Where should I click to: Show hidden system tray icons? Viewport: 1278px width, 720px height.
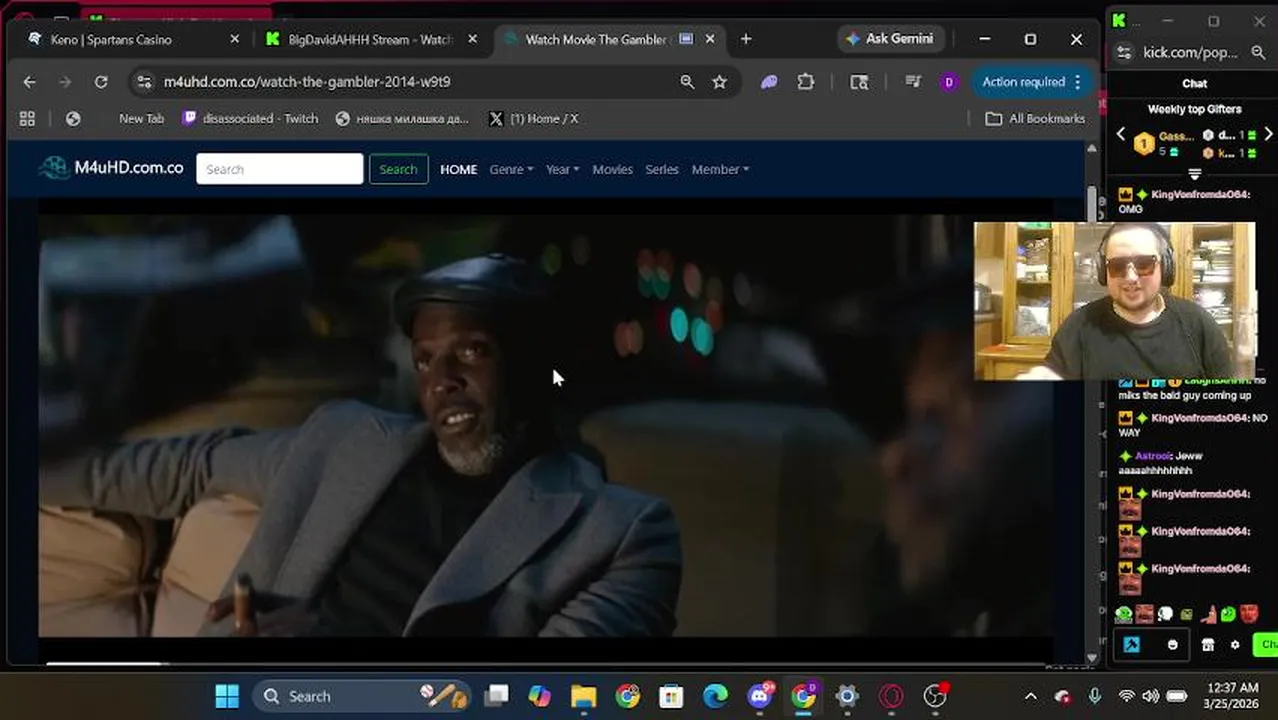[1031, 696]
